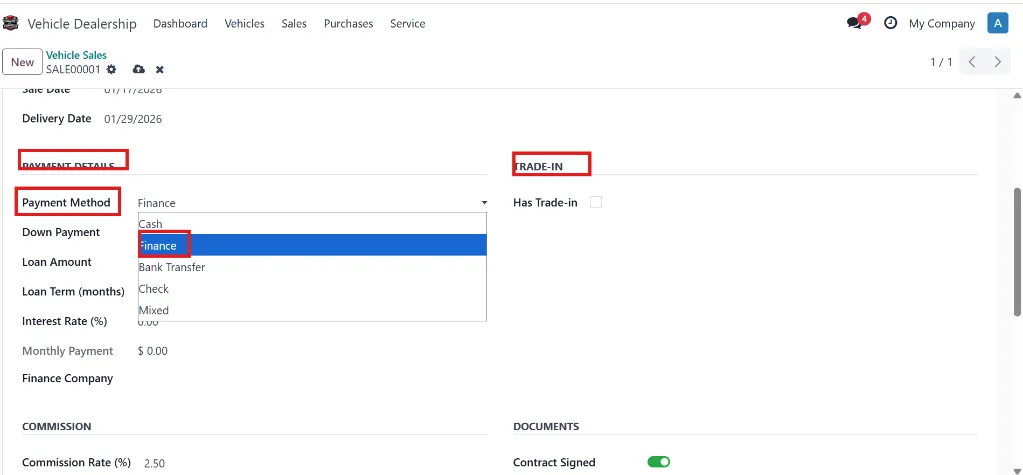Open the activities clock icon
The height and width of the screenshot is (475, 1023).
[x=890, y=23]
